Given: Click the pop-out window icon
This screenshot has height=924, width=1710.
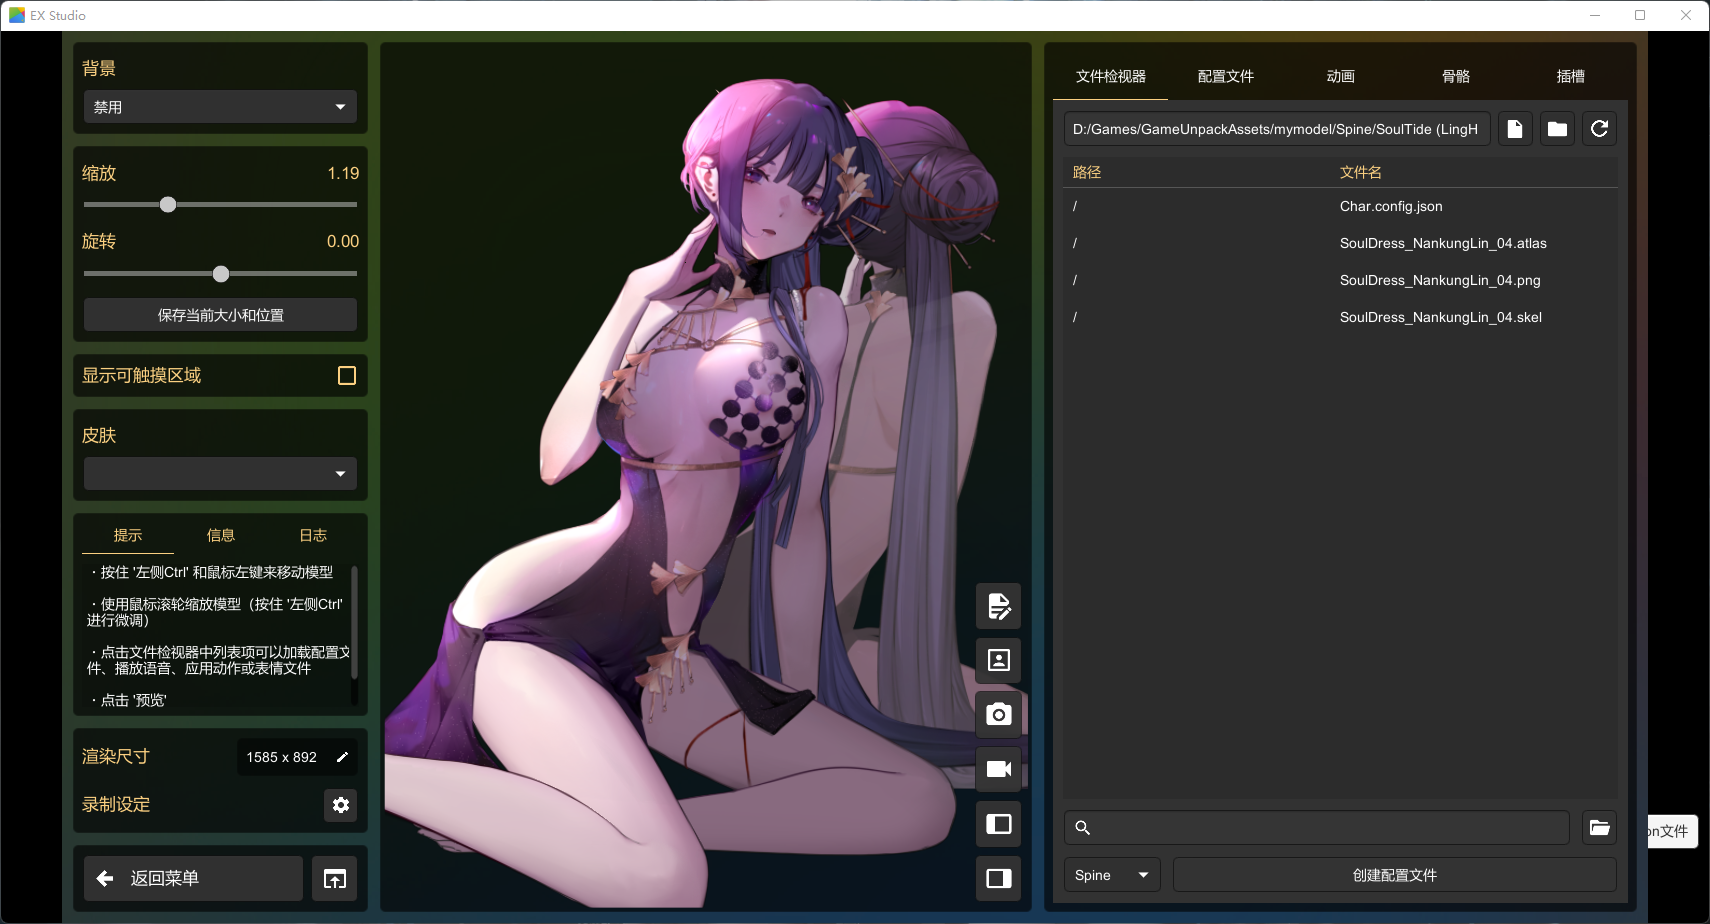Looking at the screenshot, I should click(x=335, y=879).
